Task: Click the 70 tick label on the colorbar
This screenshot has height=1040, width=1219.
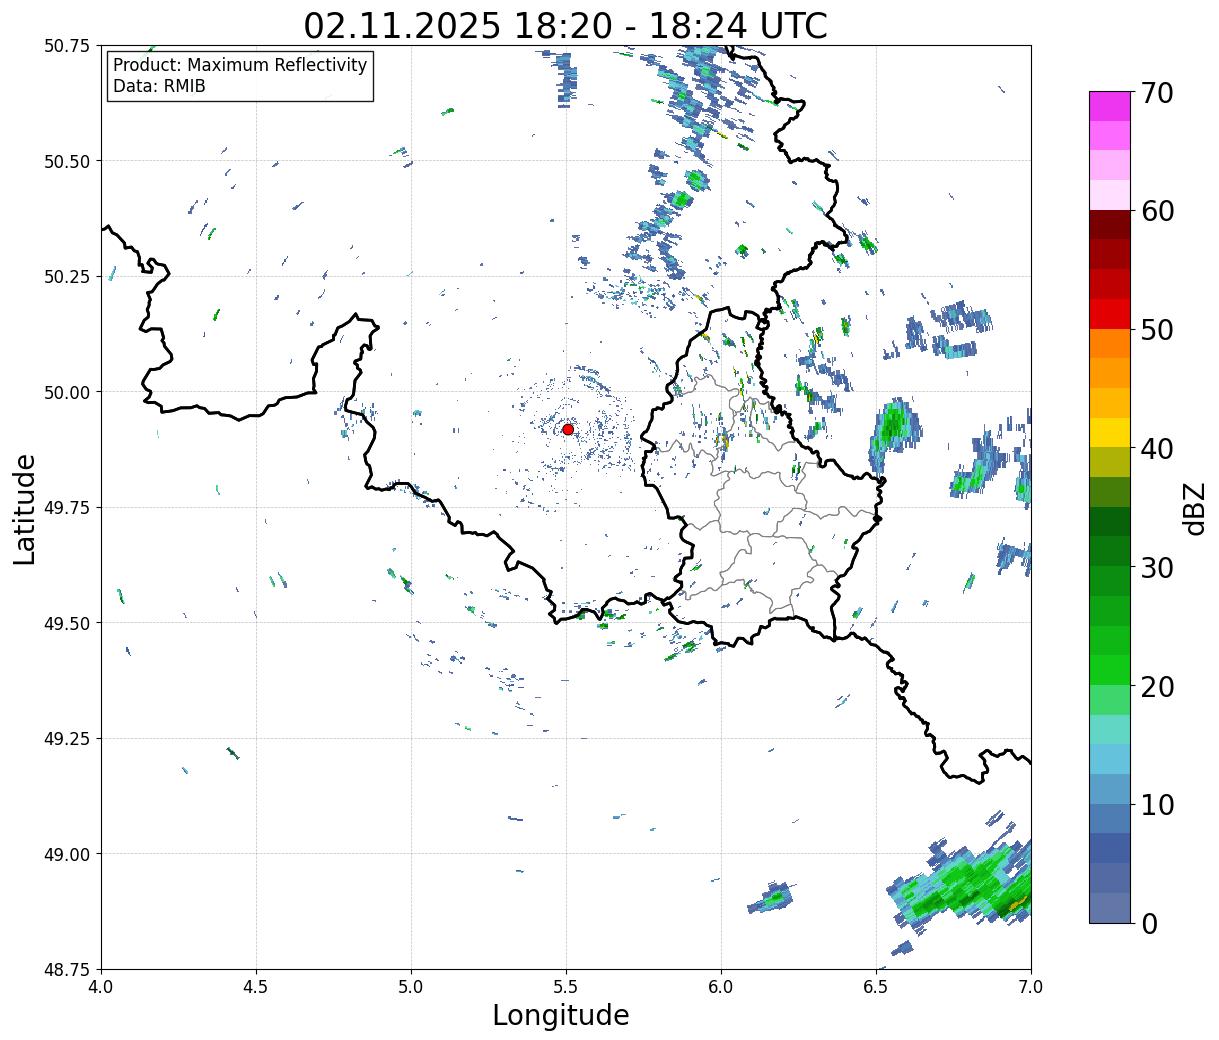Action: click(x=1156, y=93)
